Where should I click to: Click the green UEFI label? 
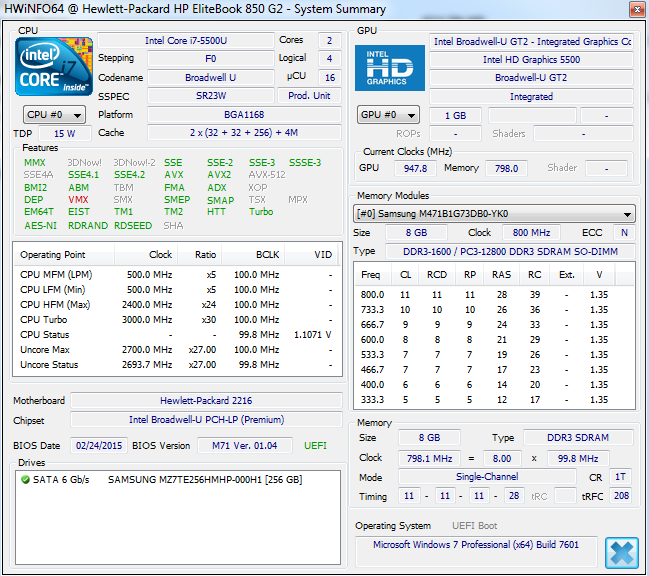pyautogui.click(x=315, y=446)
